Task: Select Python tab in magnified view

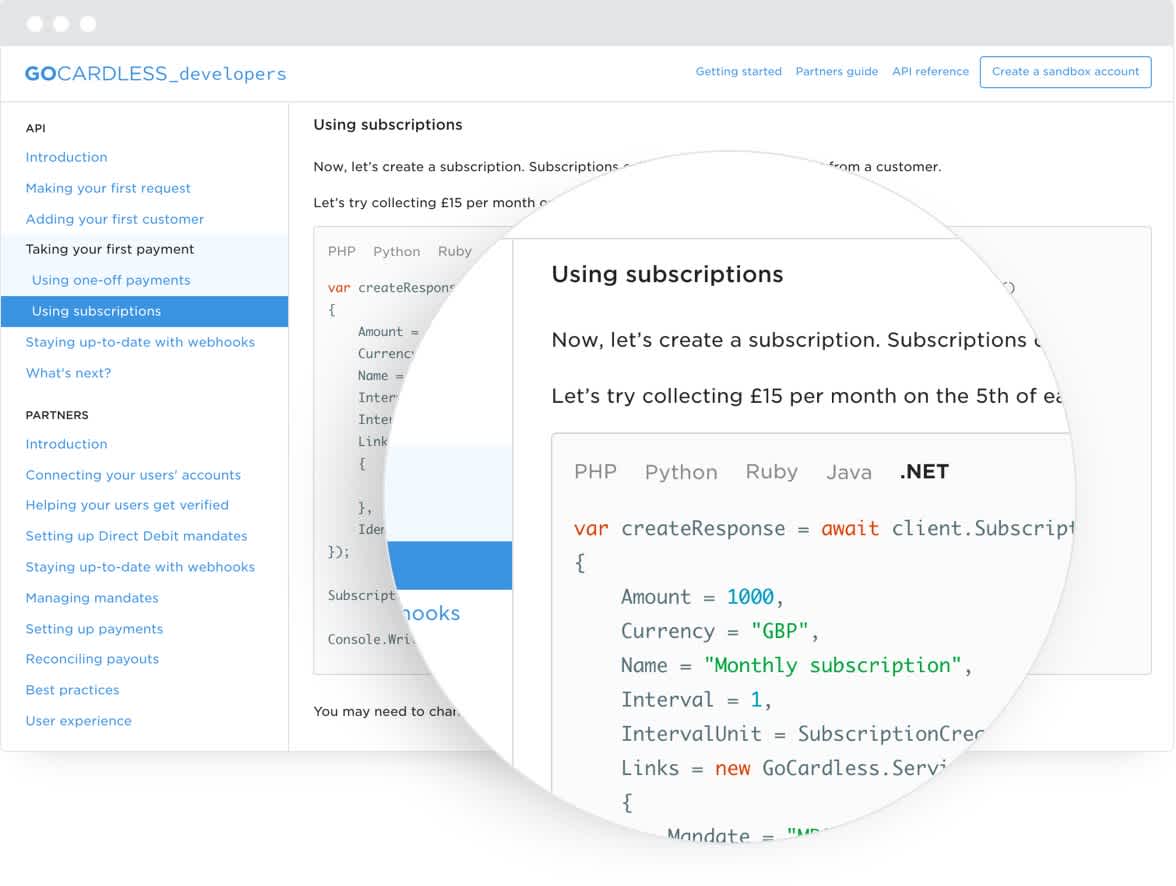Action: [x=681, y=472]
